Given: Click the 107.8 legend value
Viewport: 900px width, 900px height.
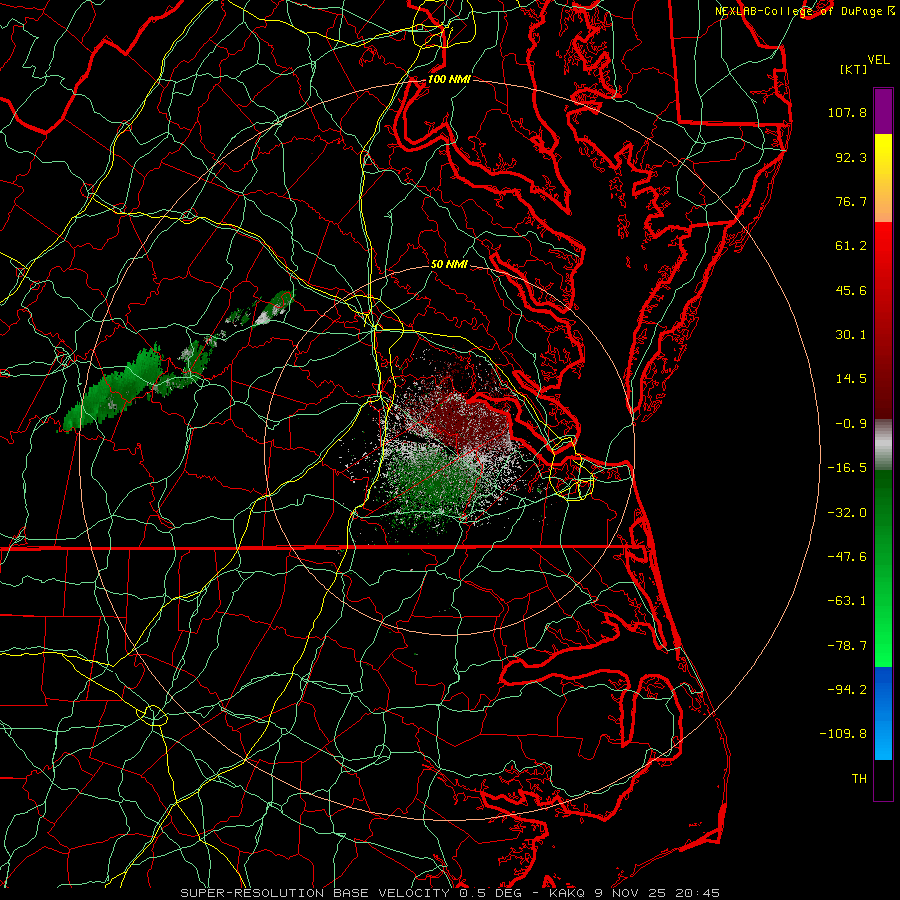Looking at the screenshot, I should tap(847, 112).
